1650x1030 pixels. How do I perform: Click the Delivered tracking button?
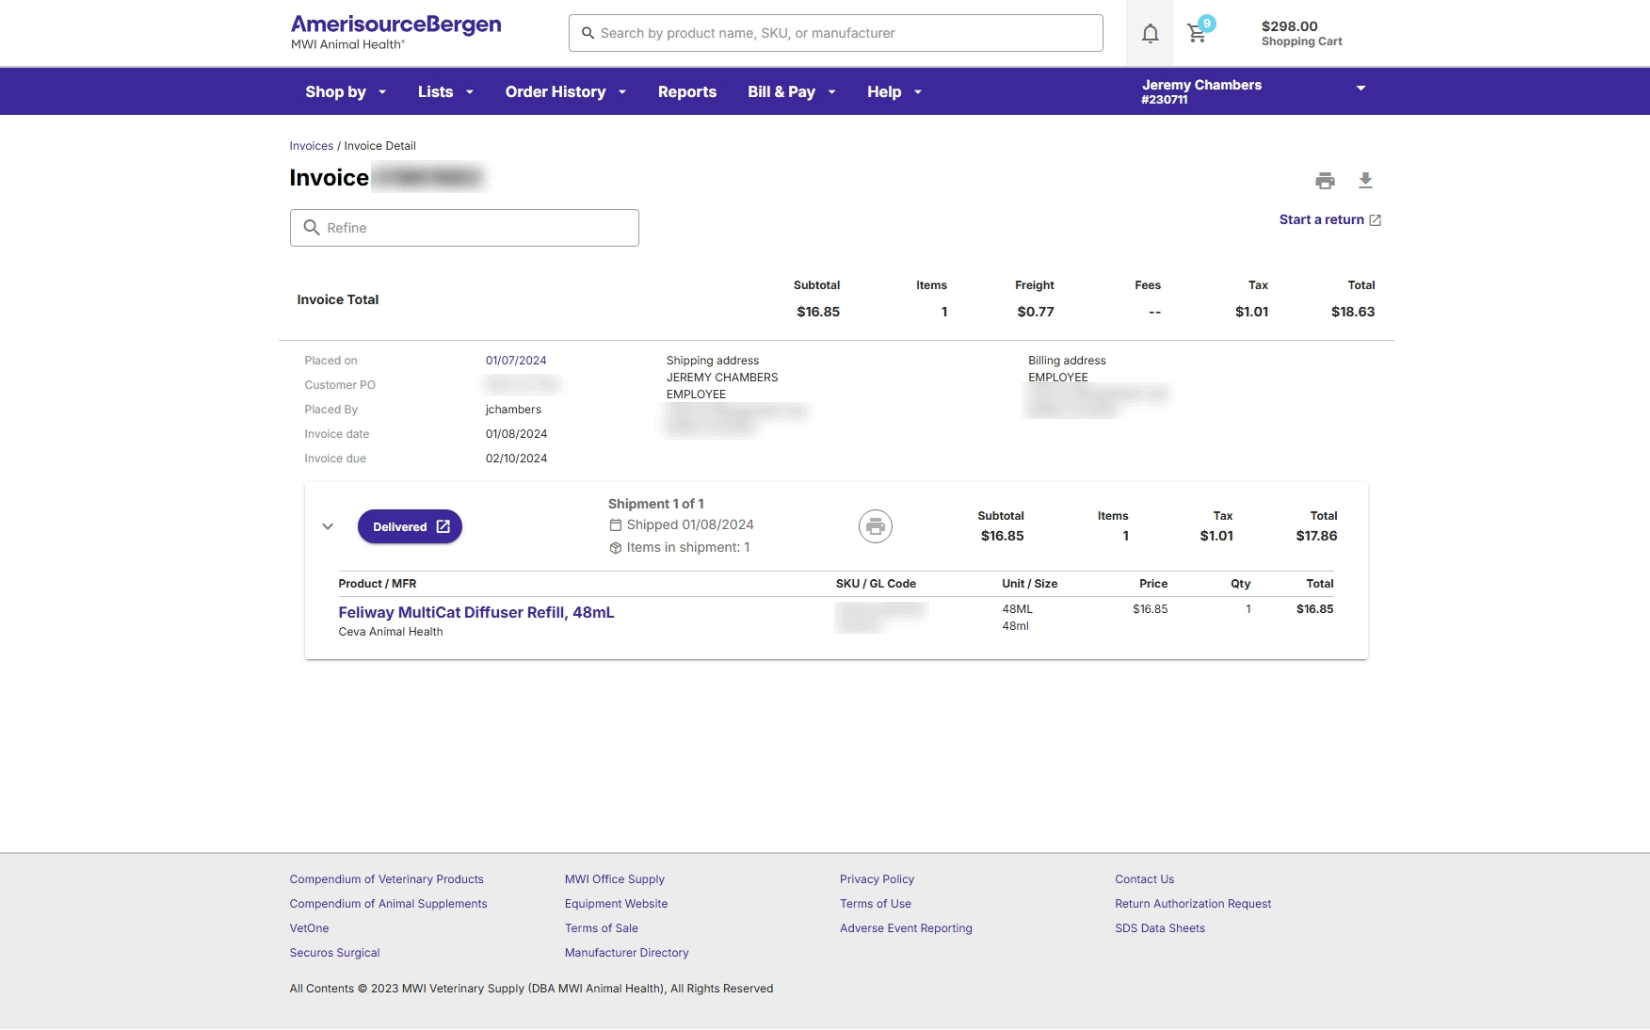[x=410, y=527]
